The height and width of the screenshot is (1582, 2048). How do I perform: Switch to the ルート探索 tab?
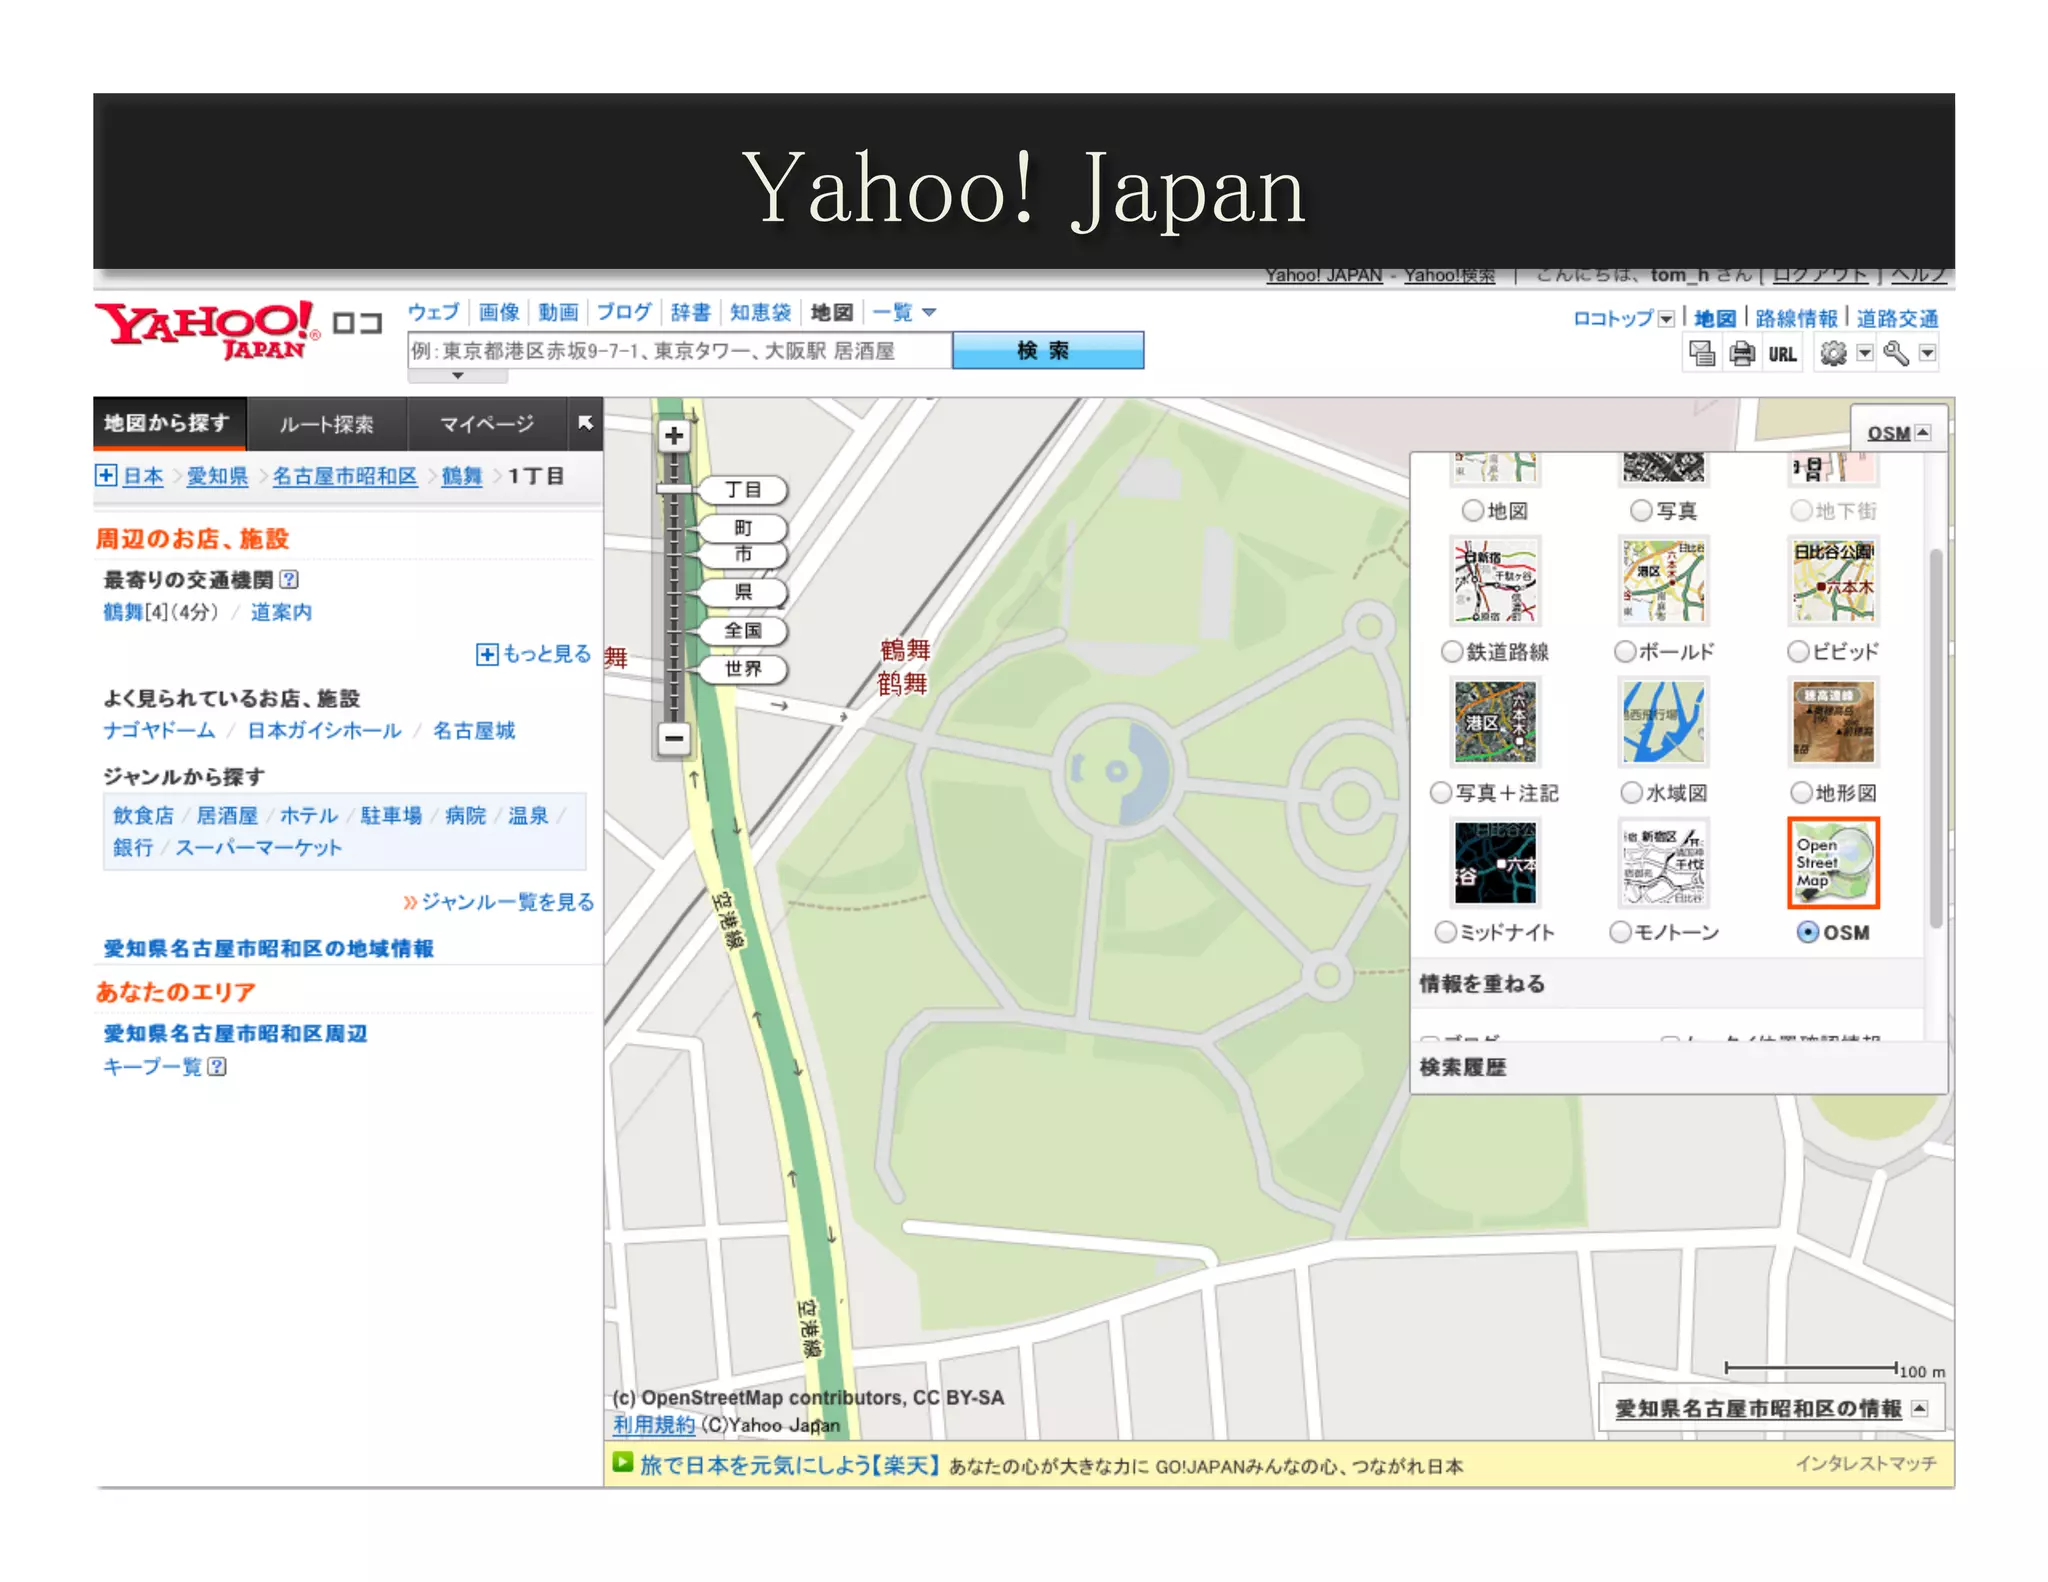pos(327,424)
